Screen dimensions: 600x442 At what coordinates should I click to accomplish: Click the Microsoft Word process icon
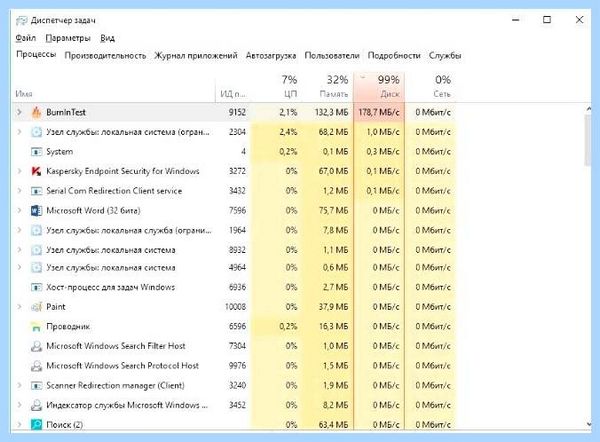tap(36, 210)
